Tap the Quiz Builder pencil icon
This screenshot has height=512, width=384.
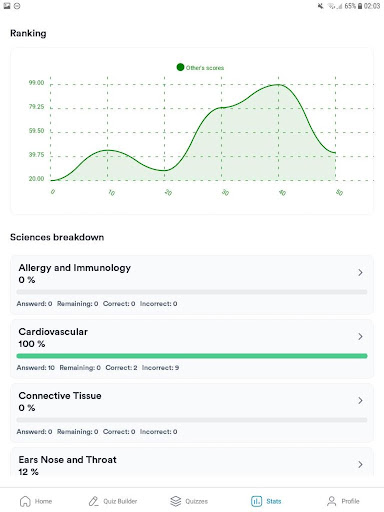coord(94,501)
